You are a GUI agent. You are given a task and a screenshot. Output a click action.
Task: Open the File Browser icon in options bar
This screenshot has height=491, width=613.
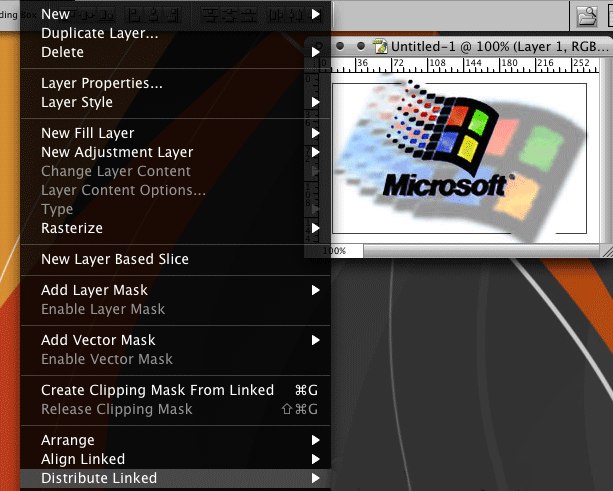tap(587, 16)
